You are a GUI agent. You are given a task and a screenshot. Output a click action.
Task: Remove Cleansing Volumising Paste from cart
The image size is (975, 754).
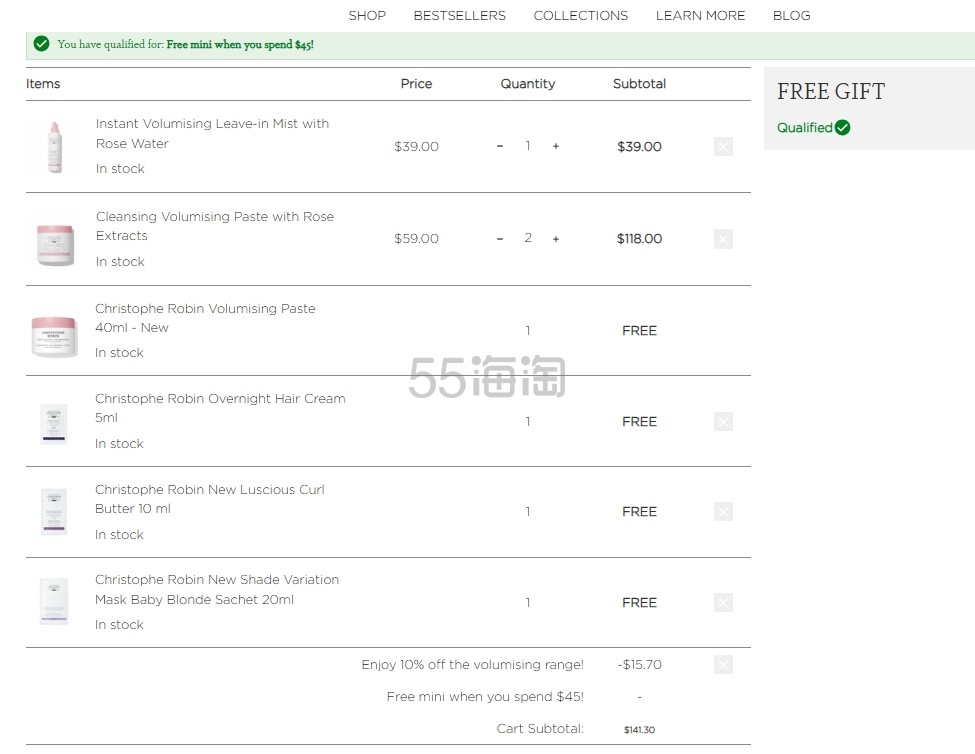coord(723,239)
